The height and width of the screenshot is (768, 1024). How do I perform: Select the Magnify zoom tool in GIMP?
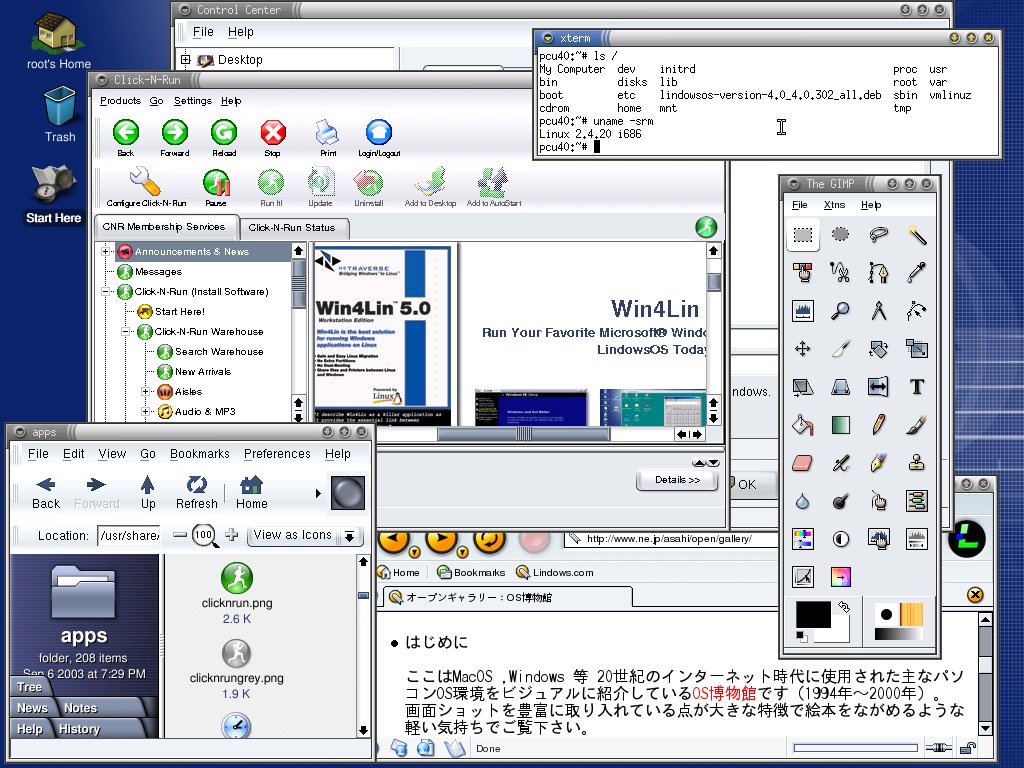click(x=840, y=311)
